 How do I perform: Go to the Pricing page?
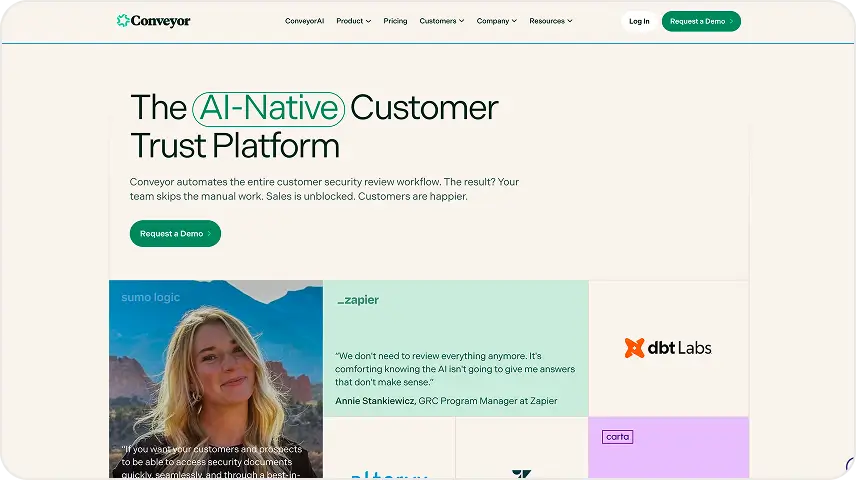[x=395, y=21]
